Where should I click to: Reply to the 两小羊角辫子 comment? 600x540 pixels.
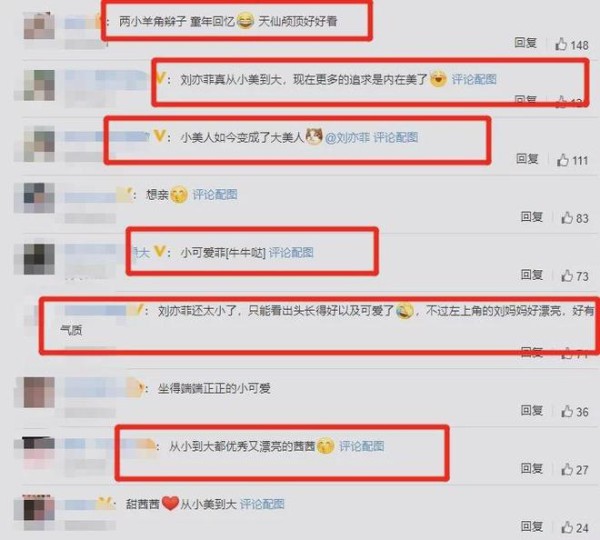525,42
